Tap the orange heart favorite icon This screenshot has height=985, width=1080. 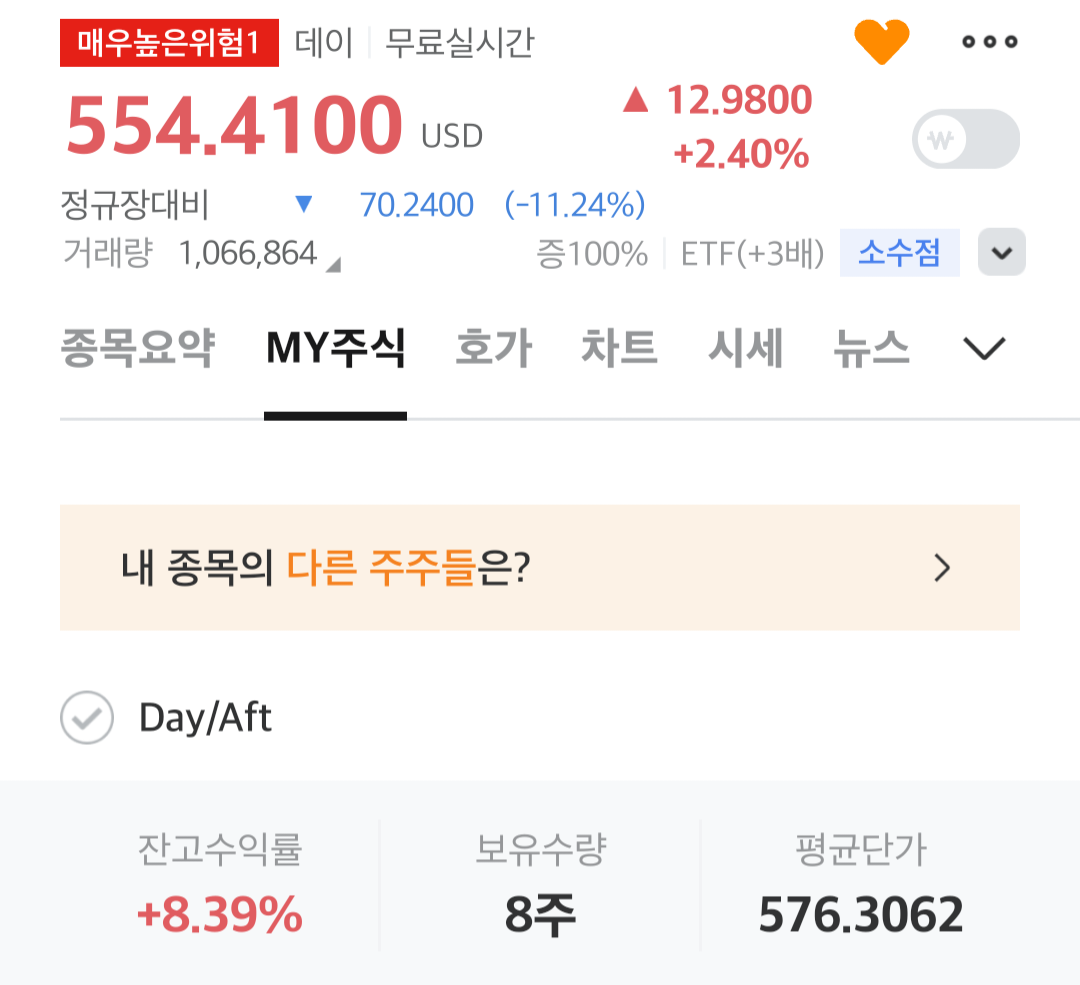(882, 42)
